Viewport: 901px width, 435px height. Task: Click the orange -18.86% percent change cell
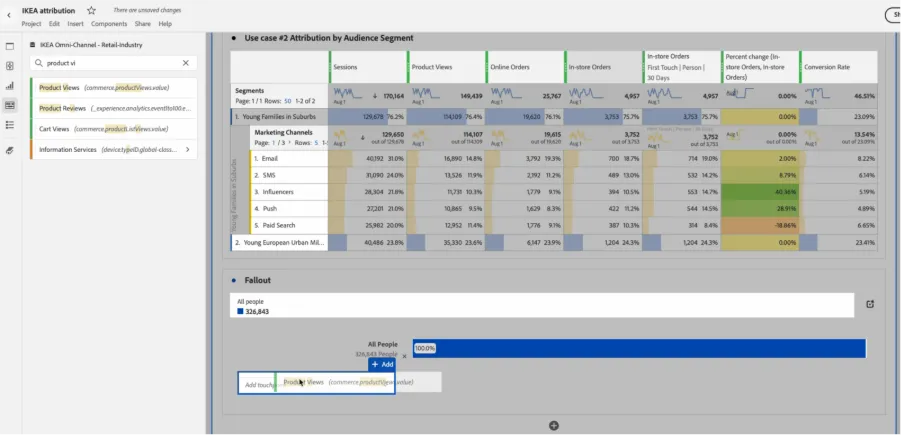pyautogui.click(x=760, y=225)
